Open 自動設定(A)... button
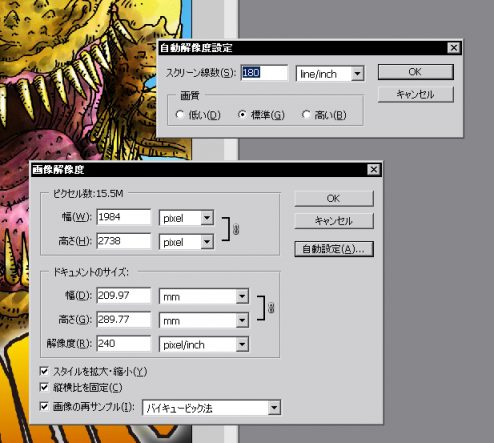 [x=334, y=249]
